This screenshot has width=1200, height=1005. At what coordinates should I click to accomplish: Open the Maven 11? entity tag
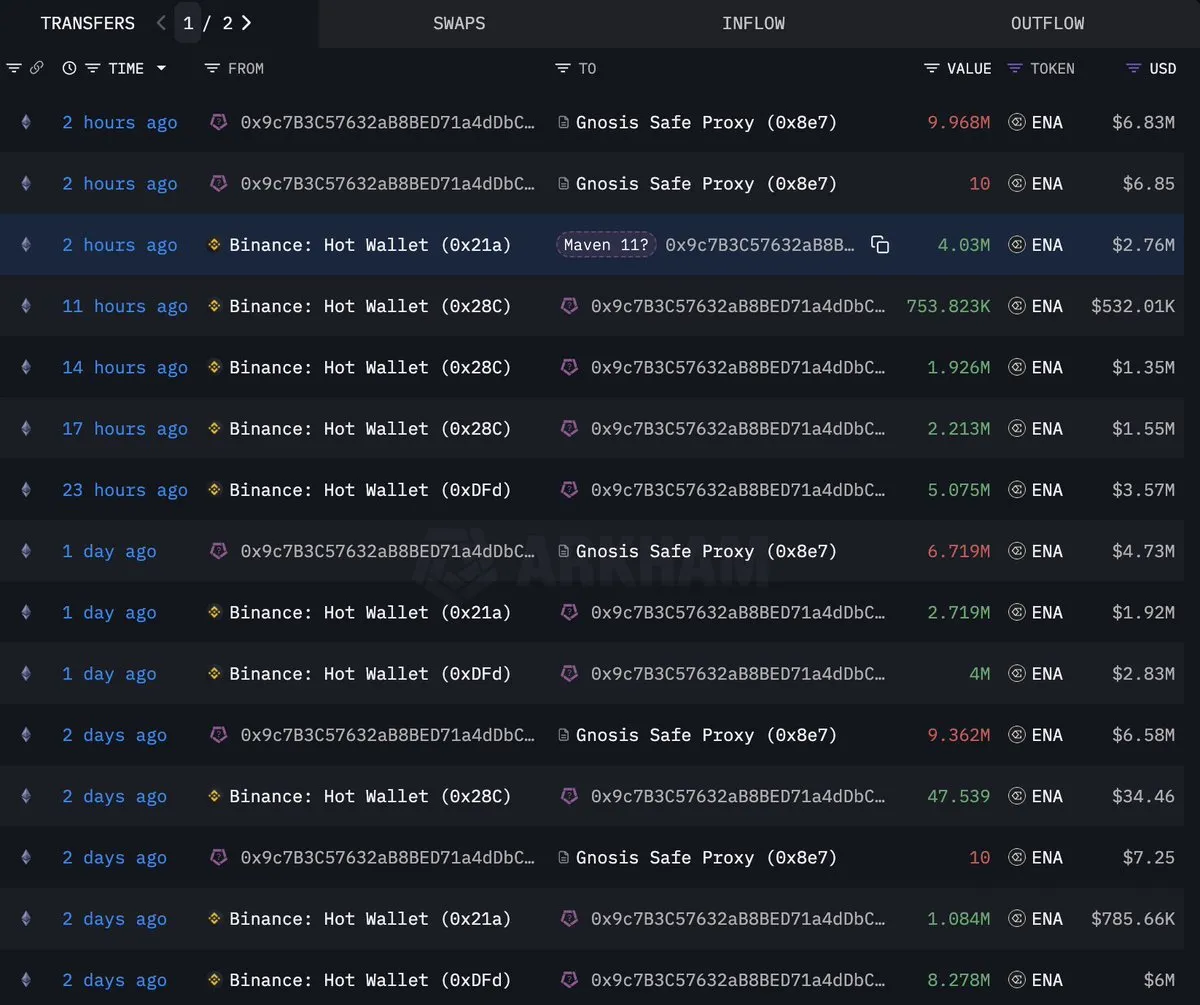(x=606, y=245)
